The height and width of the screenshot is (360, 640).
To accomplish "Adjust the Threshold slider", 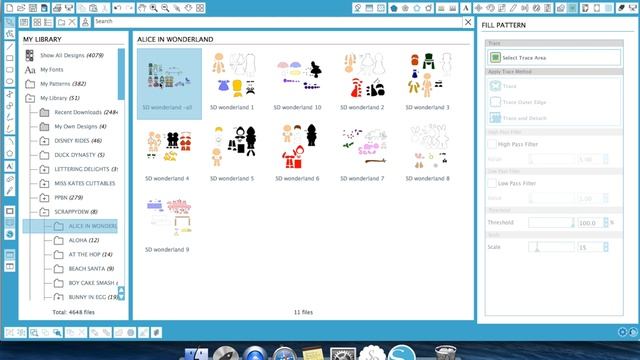I will (x=551, y=222).
